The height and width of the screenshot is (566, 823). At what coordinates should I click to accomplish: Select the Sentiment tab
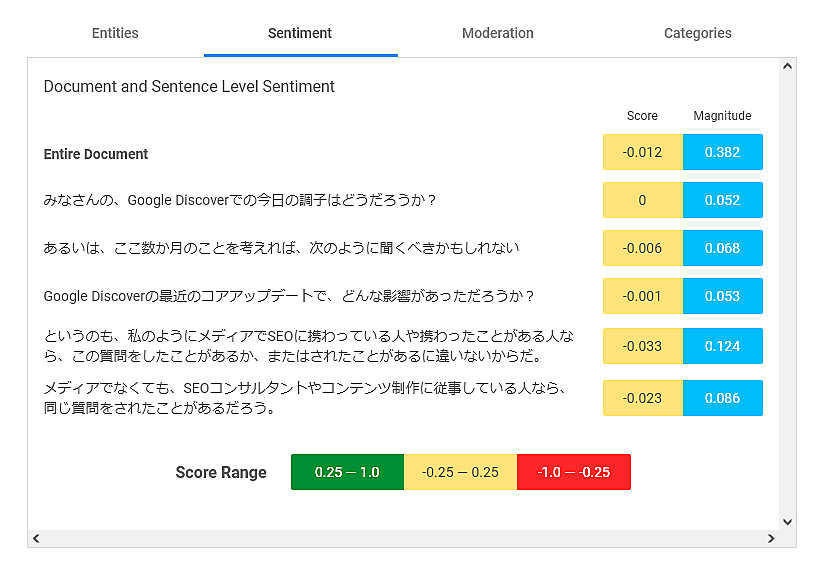[300, 33]
